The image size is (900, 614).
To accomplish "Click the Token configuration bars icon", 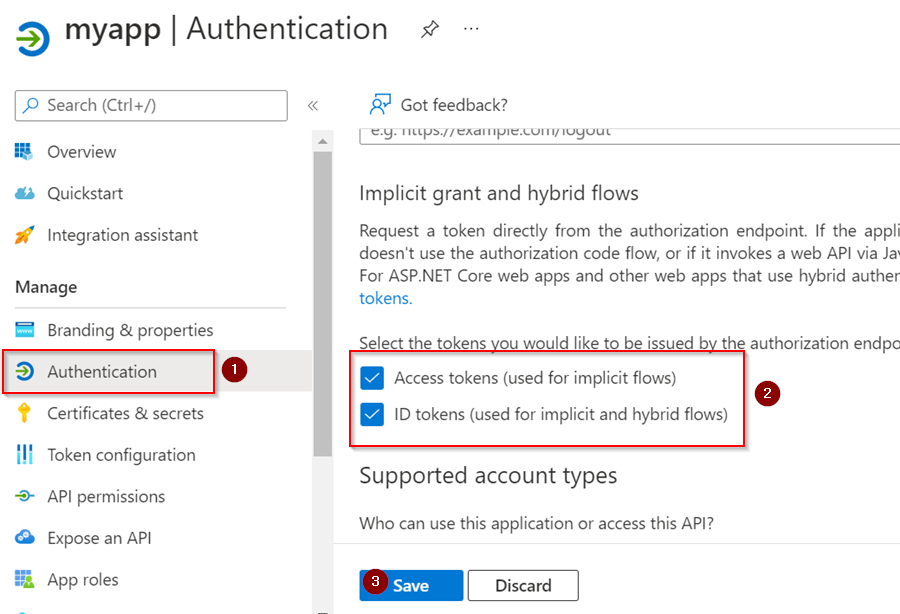I will (x=24, y=454).
